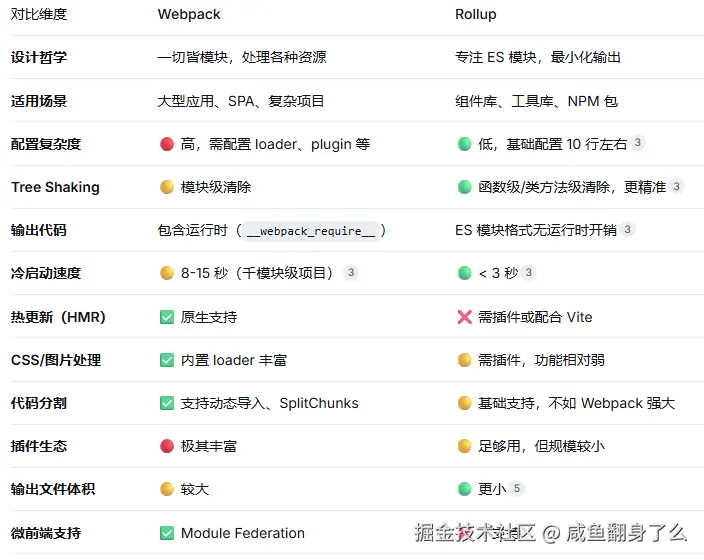704x560 pixels.
Task: Click yellow circle beside 基础支持，不如 Webpack 强大
Action: (x=464, y=403)
